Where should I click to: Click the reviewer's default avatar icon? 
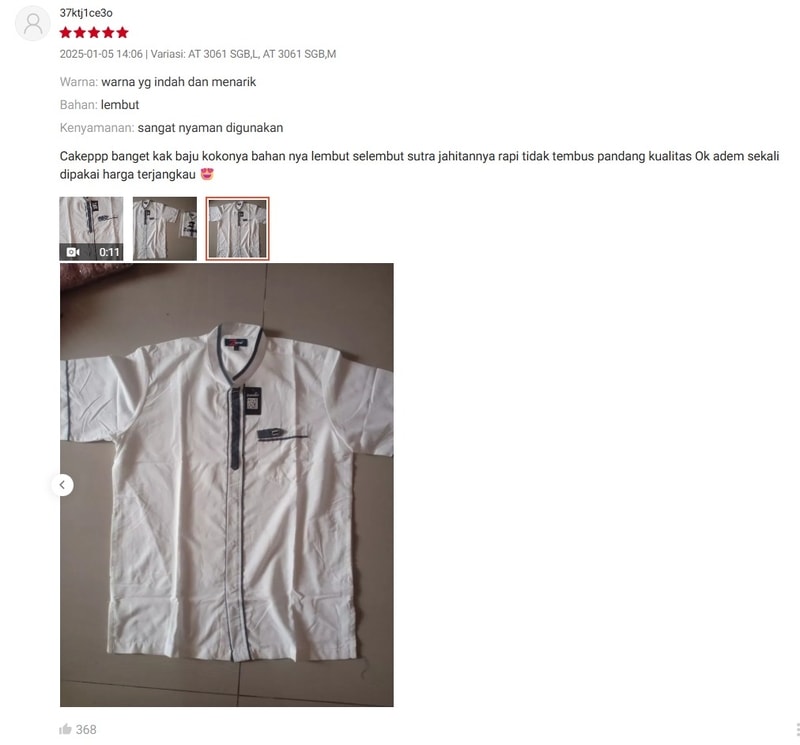[33, 23]
